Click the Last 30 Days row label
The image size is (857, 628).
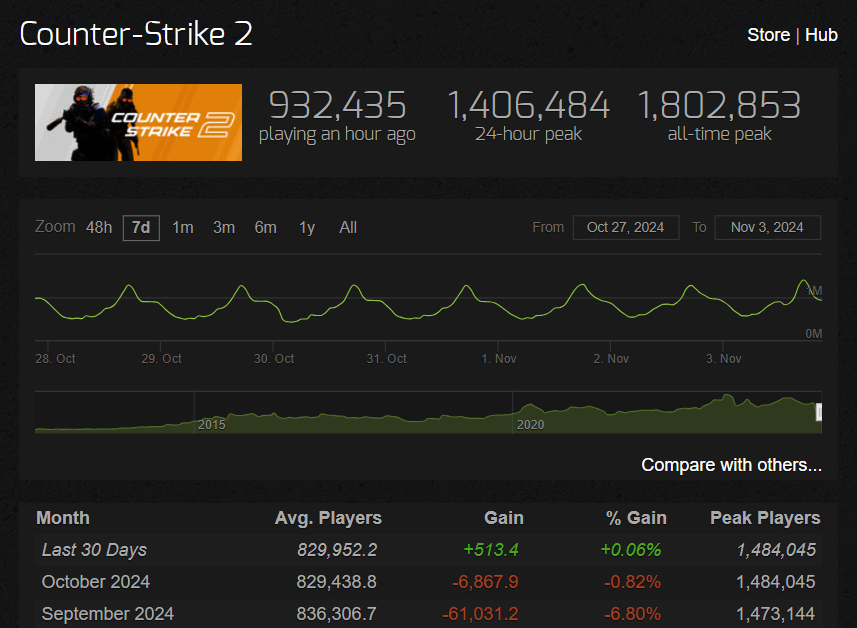coord(95,550)
